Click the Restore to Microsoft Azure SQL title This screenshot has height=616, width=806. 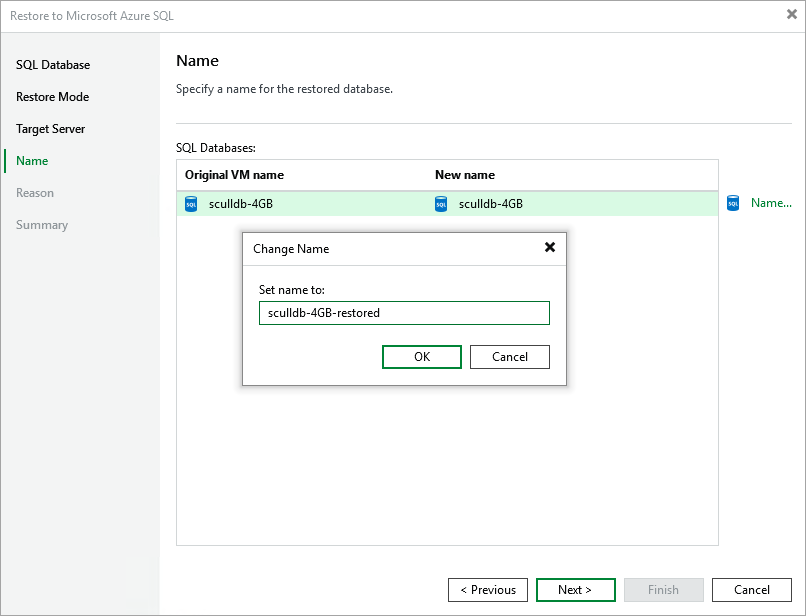tap(92, 16)
